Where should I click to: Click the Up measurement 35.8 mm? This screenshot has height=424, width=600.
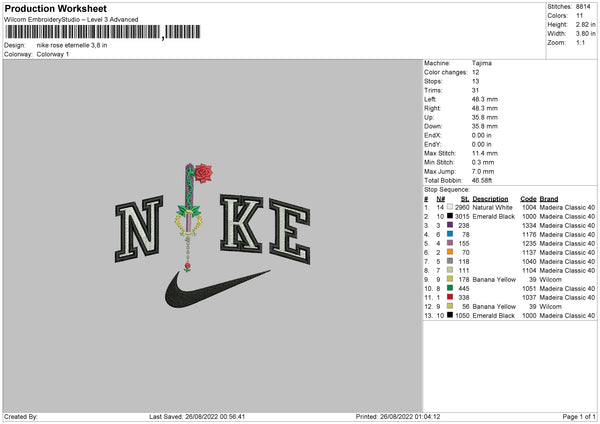pos(485,117)
